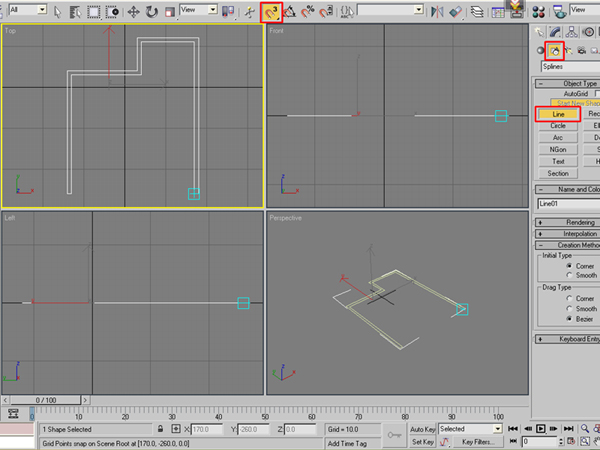This screenshot has height=450, width=600.
Task: Click the Play Animation button
Action: coord(540,429)
